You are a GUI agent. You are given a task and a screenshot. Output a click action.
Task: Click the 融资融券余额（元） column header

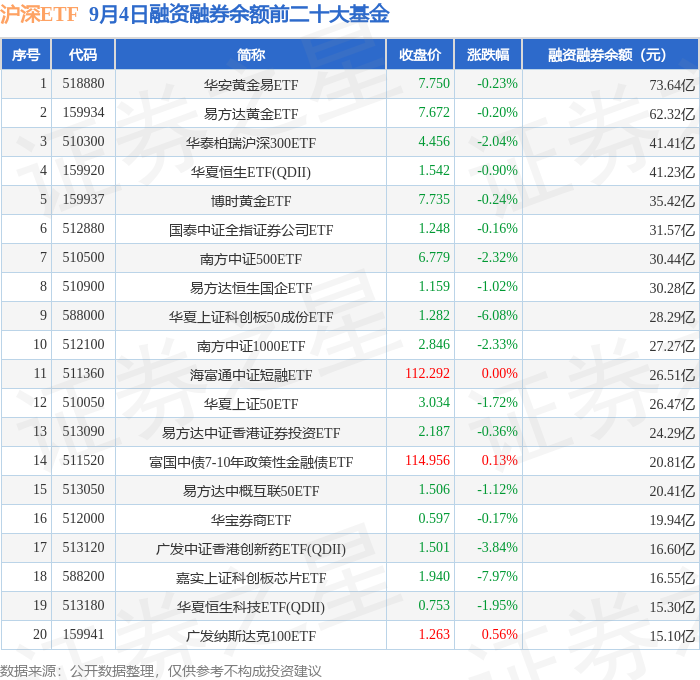610,54
